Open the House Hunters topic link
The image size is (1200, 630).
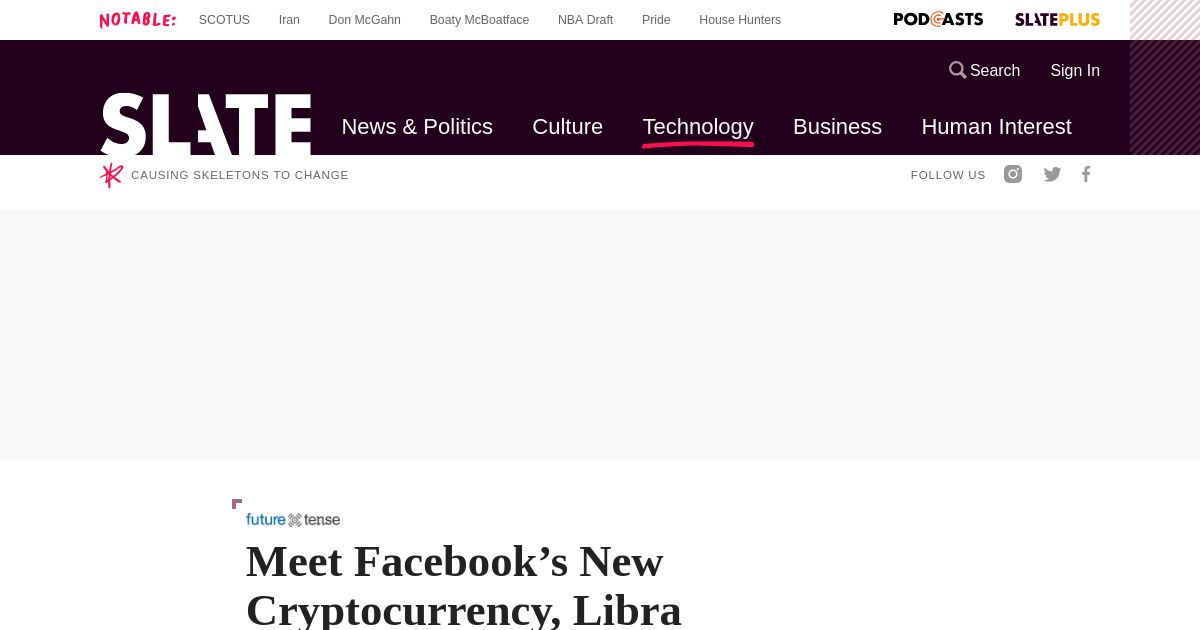click(x=740, y=20)
